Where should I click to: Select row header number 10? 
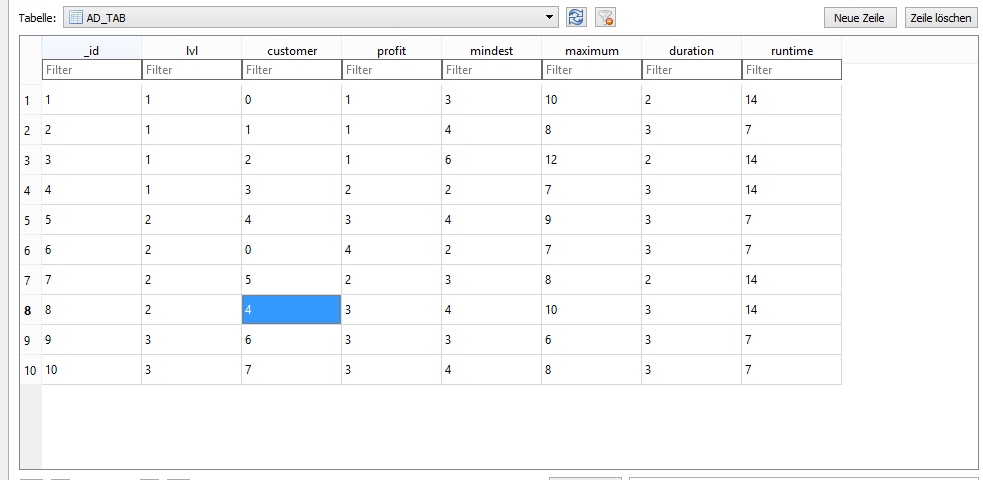tap(30, 370)
